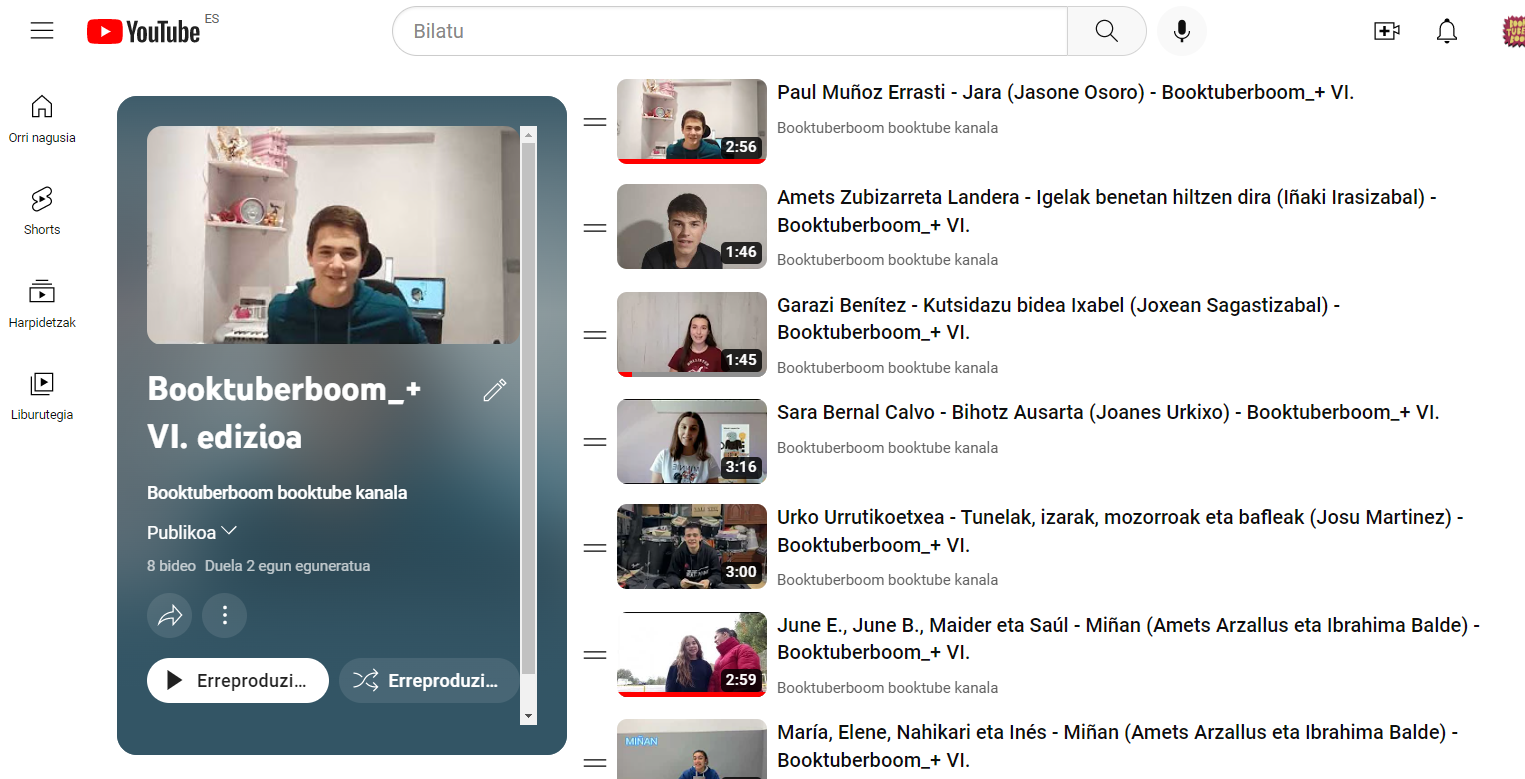1525x779 pixels.
Task: Open the notifications bell
Action: point(1447,31)
